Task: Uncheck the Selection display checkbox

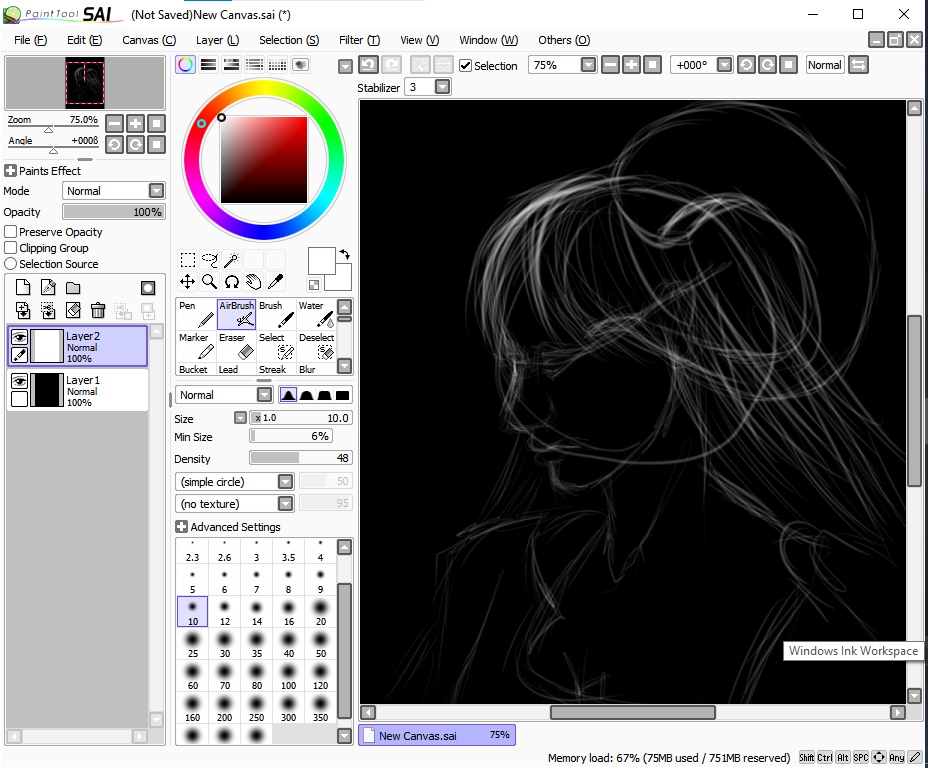Action: pyautogui.click(x=466, y=66)
